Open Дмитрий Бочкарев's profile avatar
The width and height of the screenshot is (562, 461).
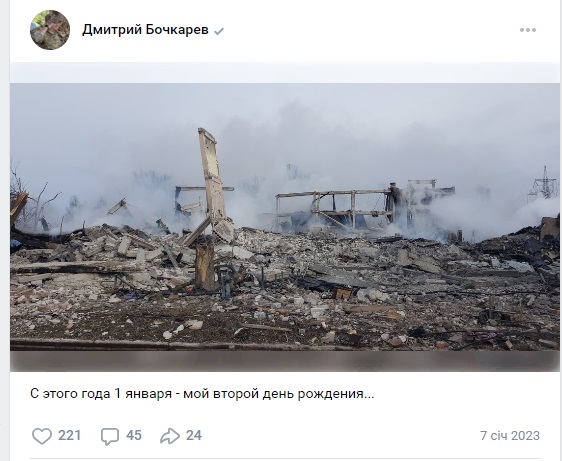50,30
